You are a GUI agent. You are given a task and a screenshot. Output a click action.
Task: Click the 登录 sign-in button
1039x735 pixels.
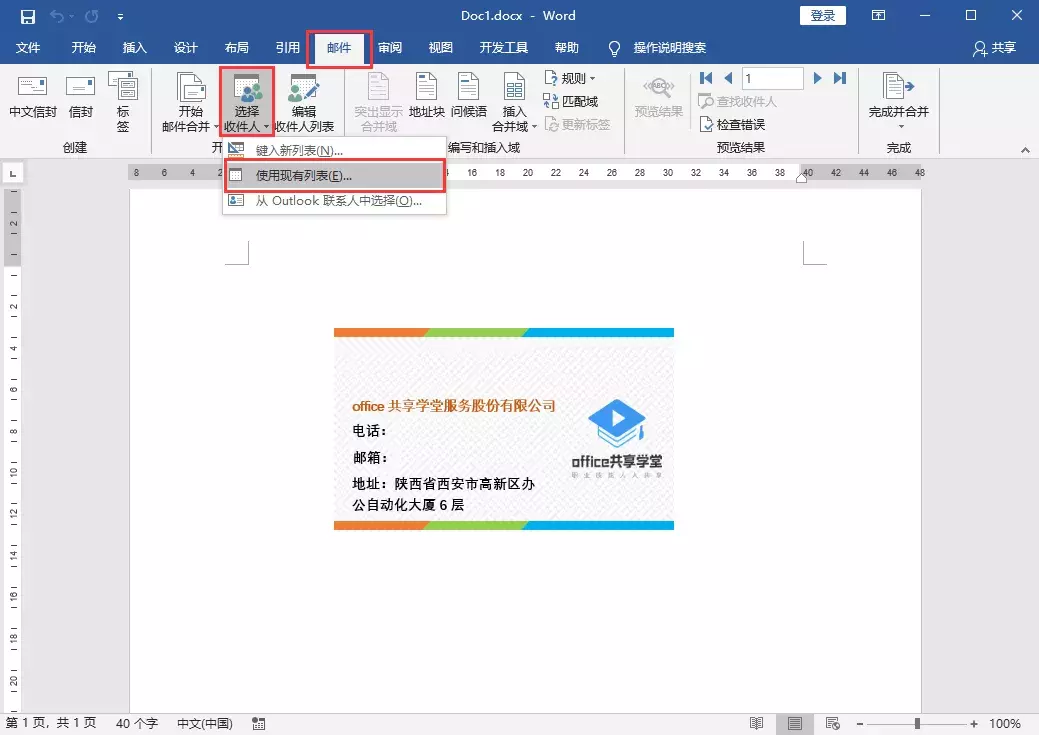pos(822,16)
